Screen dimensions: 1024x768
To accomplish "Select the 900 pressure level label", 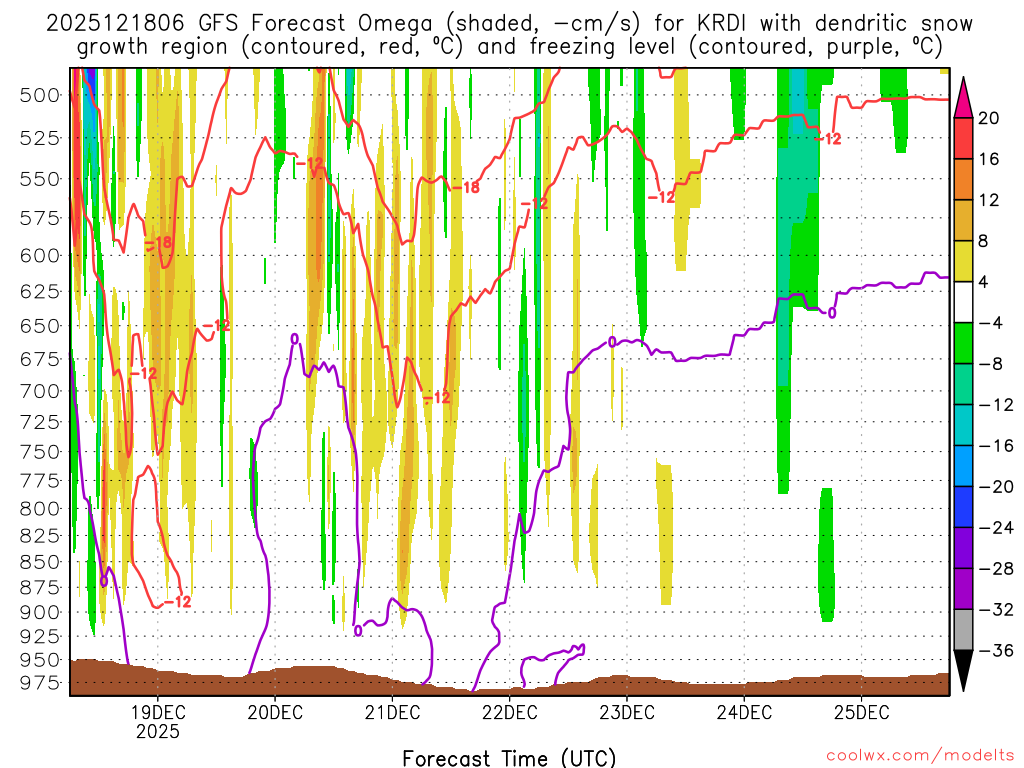I will point(40,613).
